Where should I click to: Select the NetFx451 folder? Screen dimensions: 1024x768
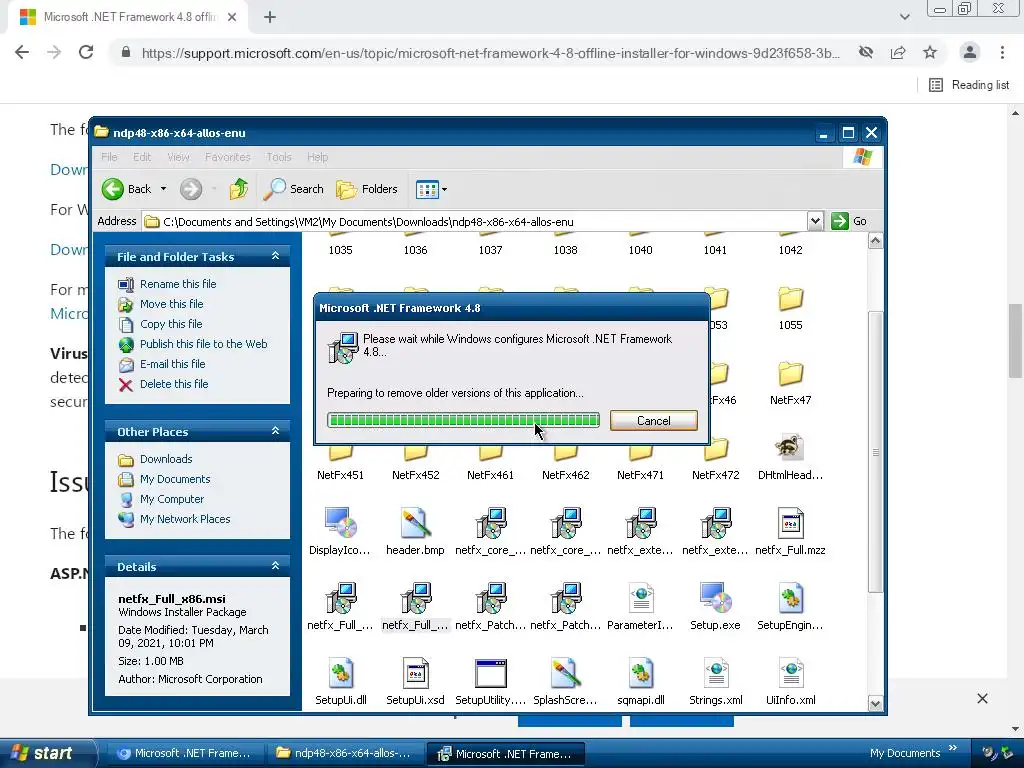pyautogui.click(x=340, y=464)
